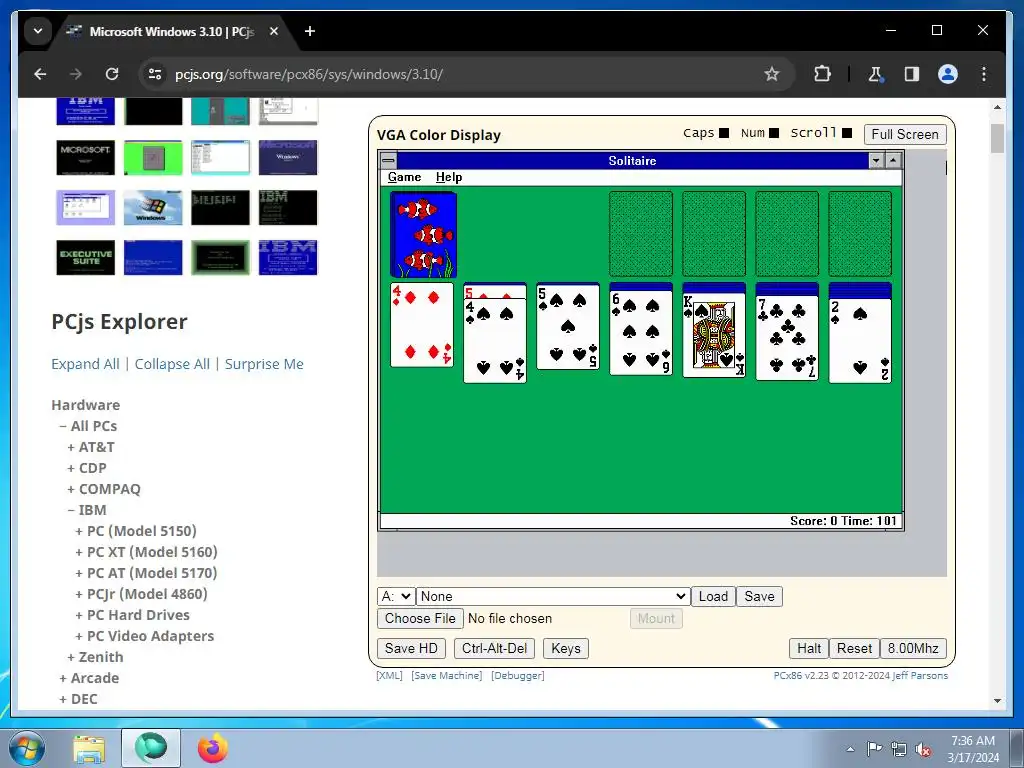Open the Game menu in Solitaire
Viewport: 1024px width, 768px height.
point(404,177)
